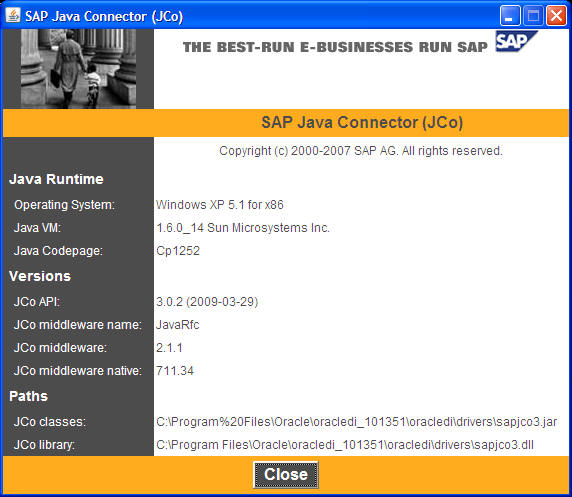Screen dimensions: 572x497
Task: Close window using red X button
Action: pos(556,16)
